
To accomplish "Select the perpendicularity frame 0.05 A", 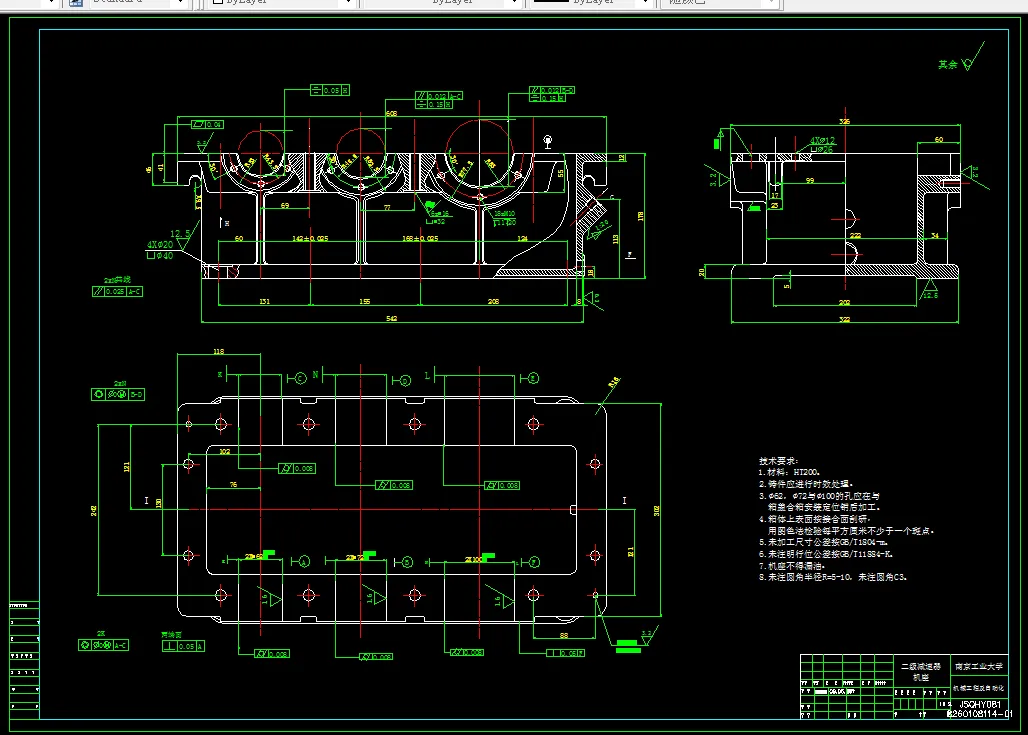I will coord(184,646).
